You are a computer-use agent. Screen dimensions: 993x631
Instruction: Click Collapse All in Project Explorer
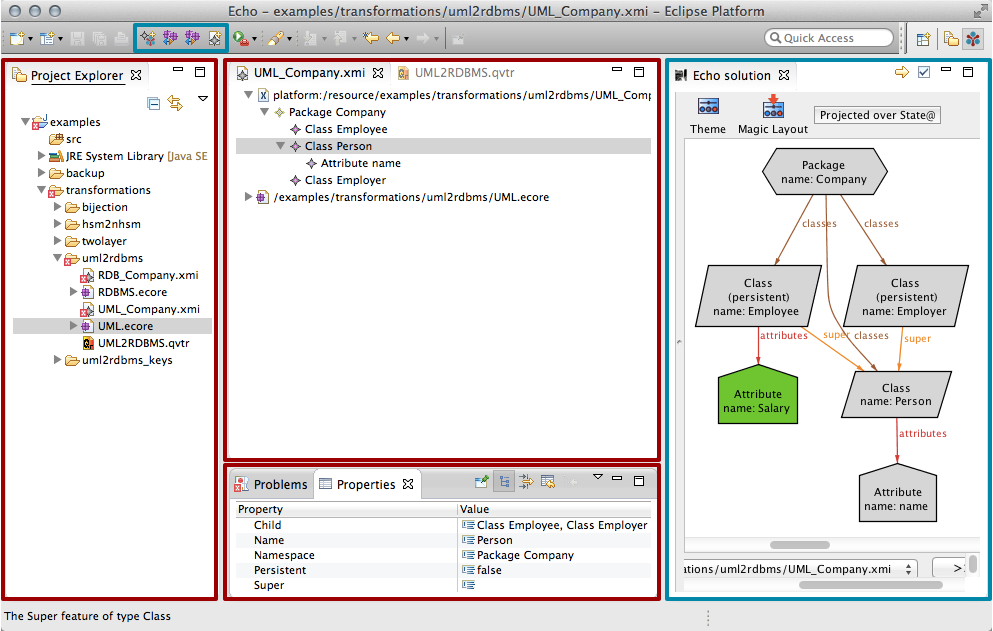click(154, 103)
